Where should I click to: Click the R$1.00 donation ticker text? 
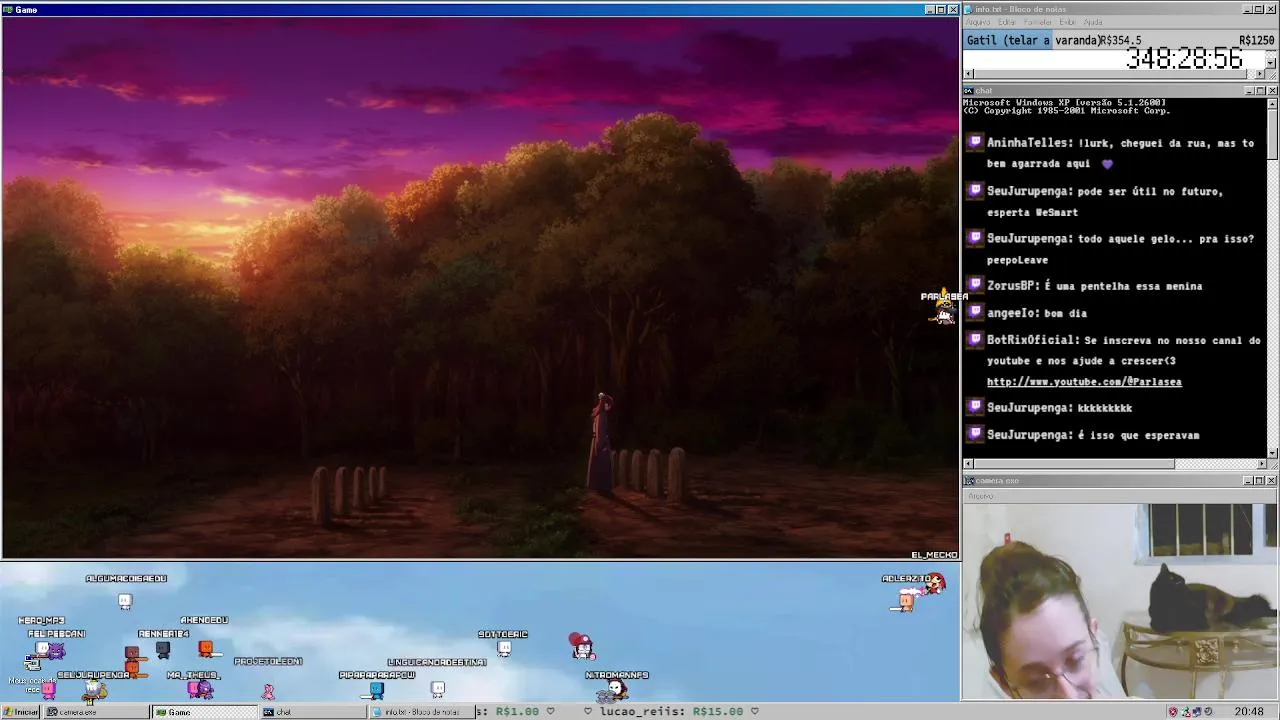tap(517, 711)
